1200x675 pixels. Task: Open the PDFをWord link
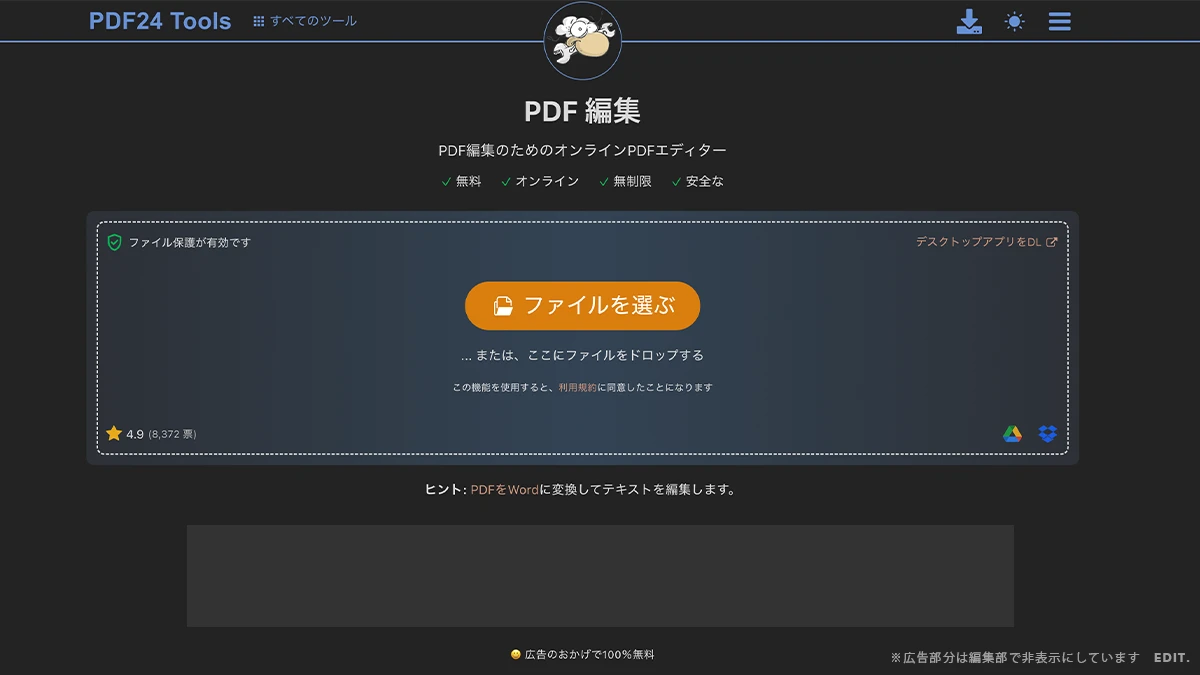coord(505,490)
